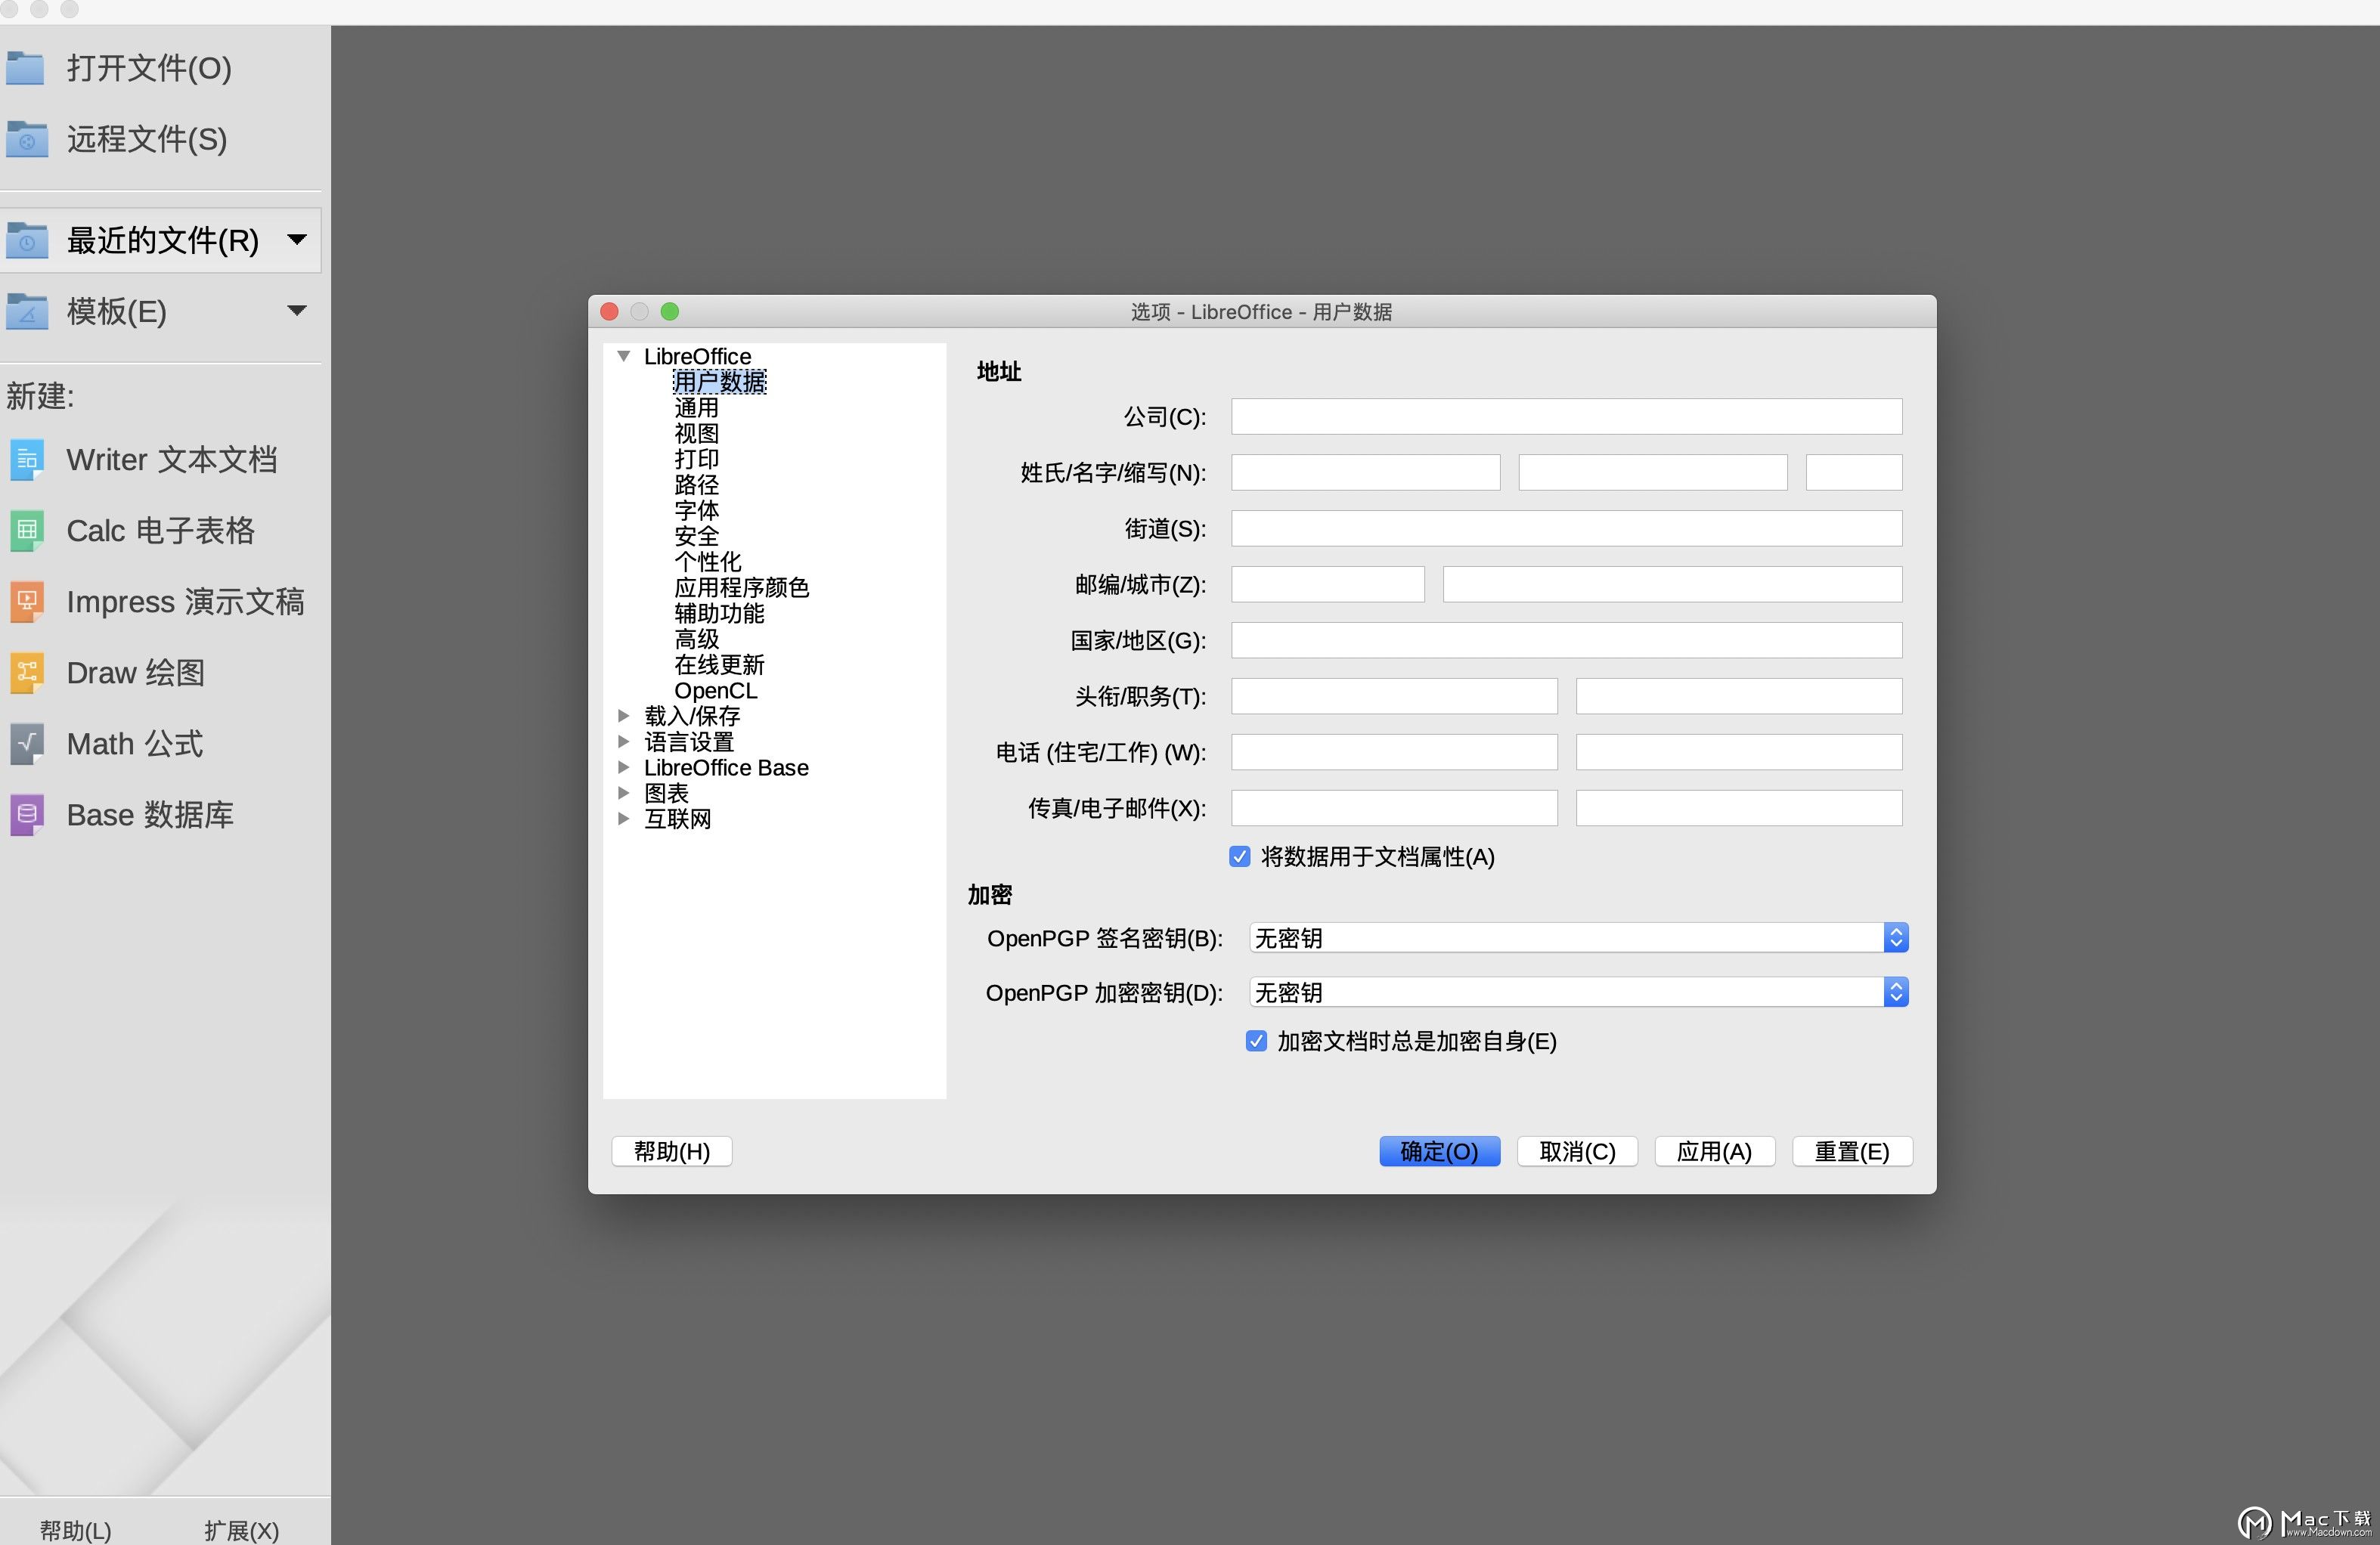Click the Writer text document icon

click(x=27, y=460)
